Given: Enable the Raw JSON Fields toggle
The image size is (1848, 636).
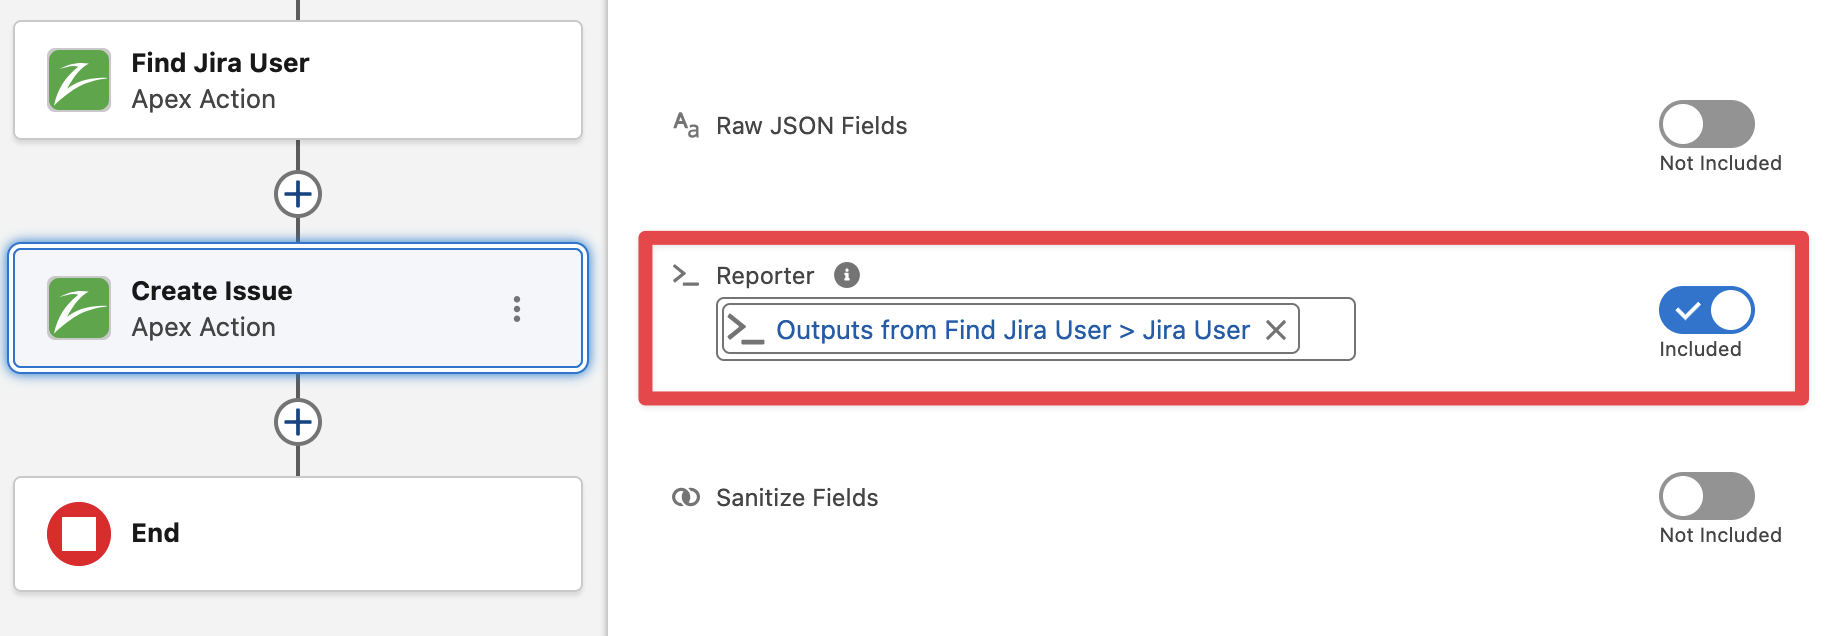Looking at the screenshot, I should 1706,124.
